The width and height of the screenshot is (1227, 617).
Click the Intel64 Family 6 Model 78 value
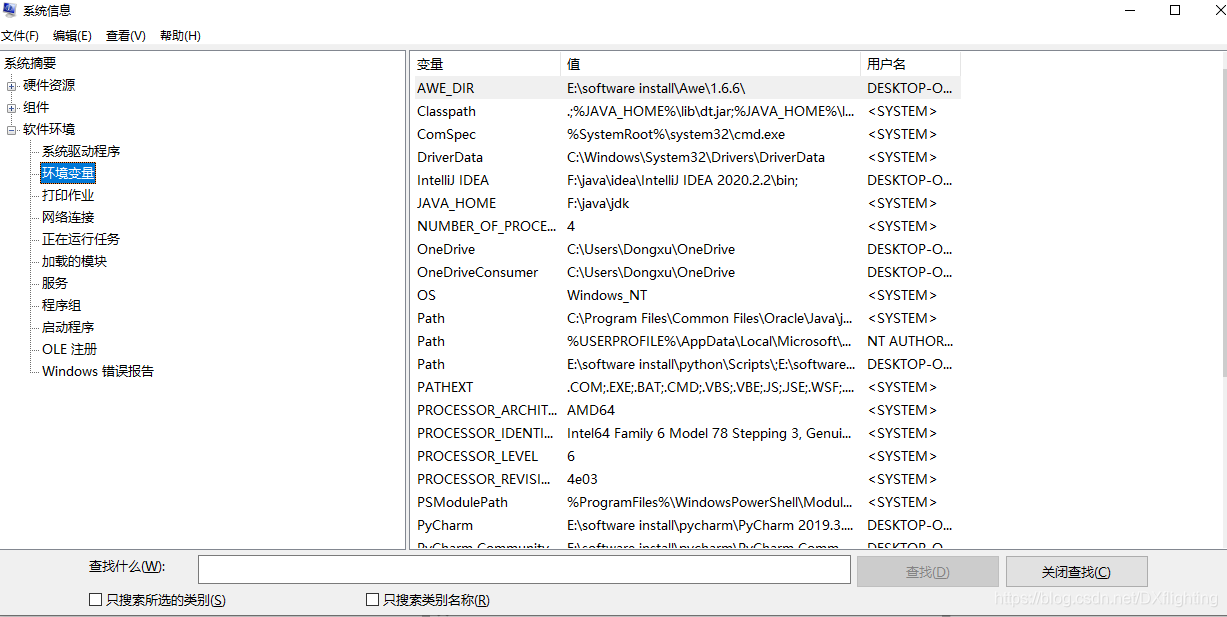click(x=710, y=433)
